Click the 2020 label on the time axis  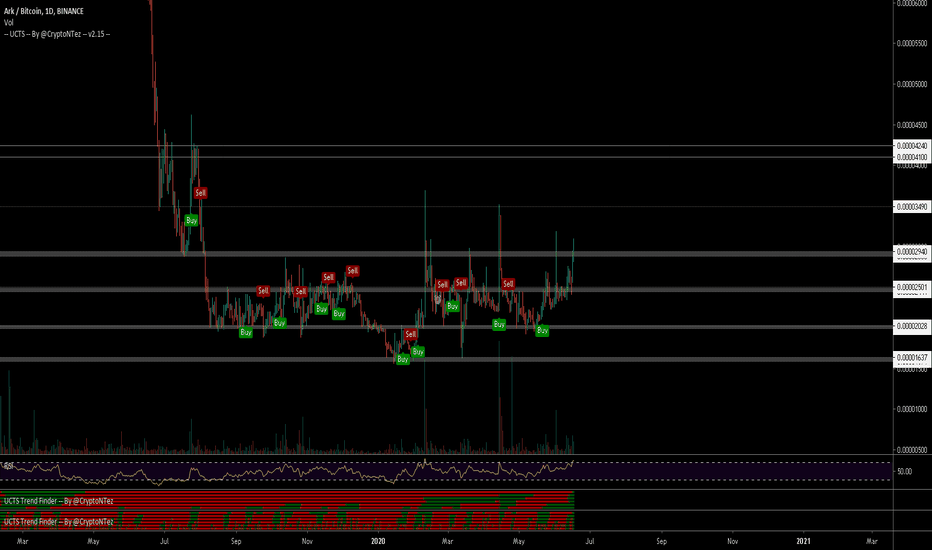click(378, 541)
